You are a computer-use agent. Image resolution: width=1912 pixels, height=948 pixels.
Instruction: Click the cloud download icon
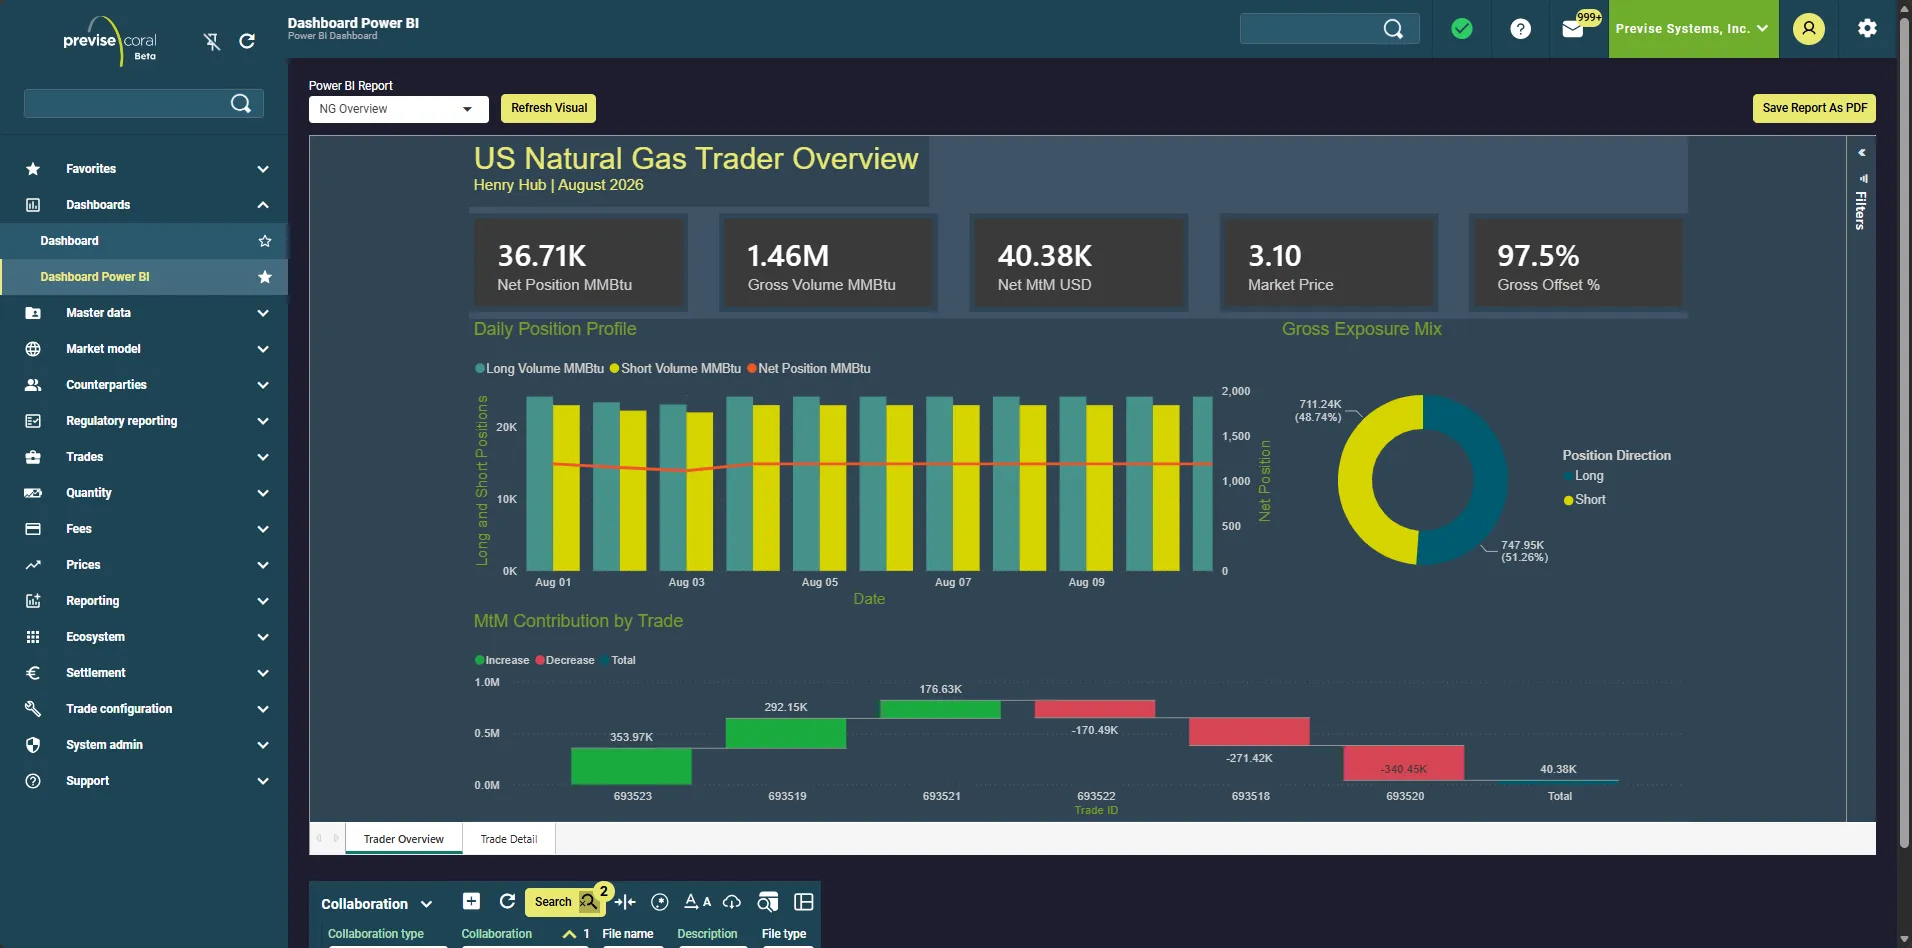(x=732, y=902)
